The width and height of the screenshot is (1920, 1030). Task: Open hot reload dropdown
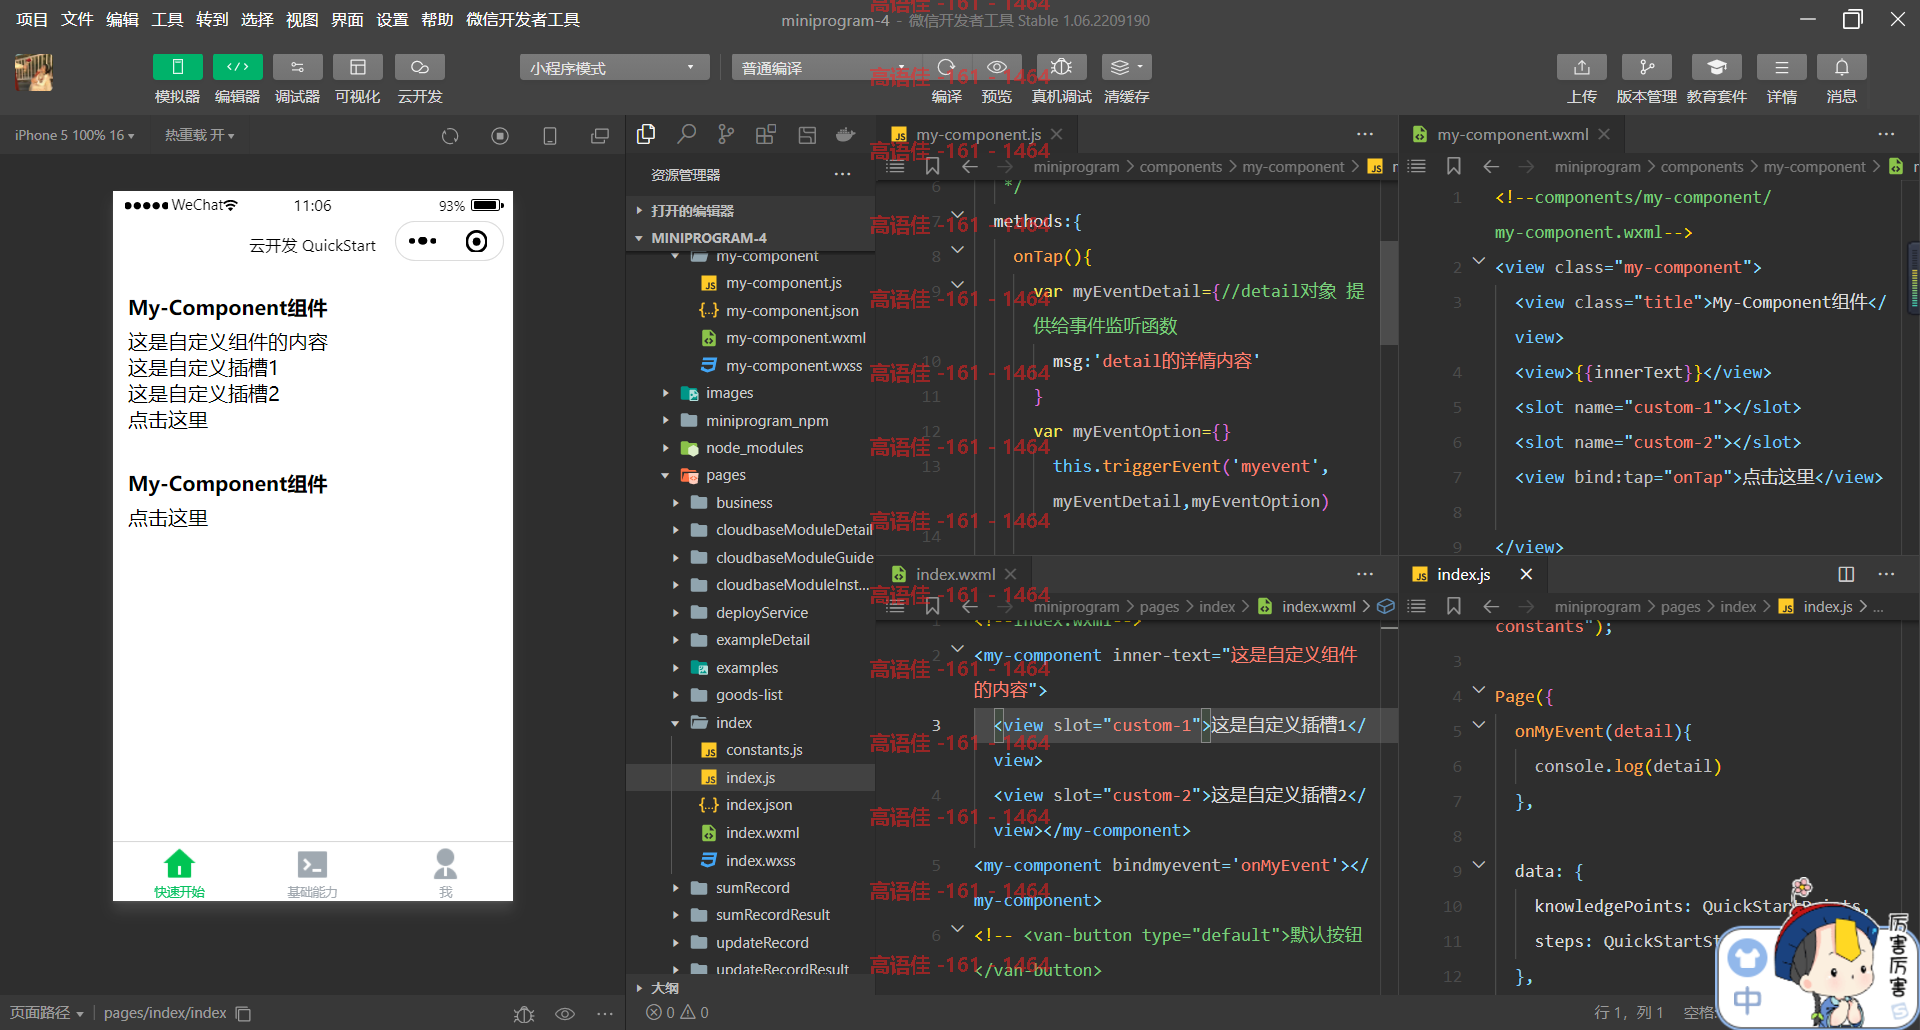(199, 135)
